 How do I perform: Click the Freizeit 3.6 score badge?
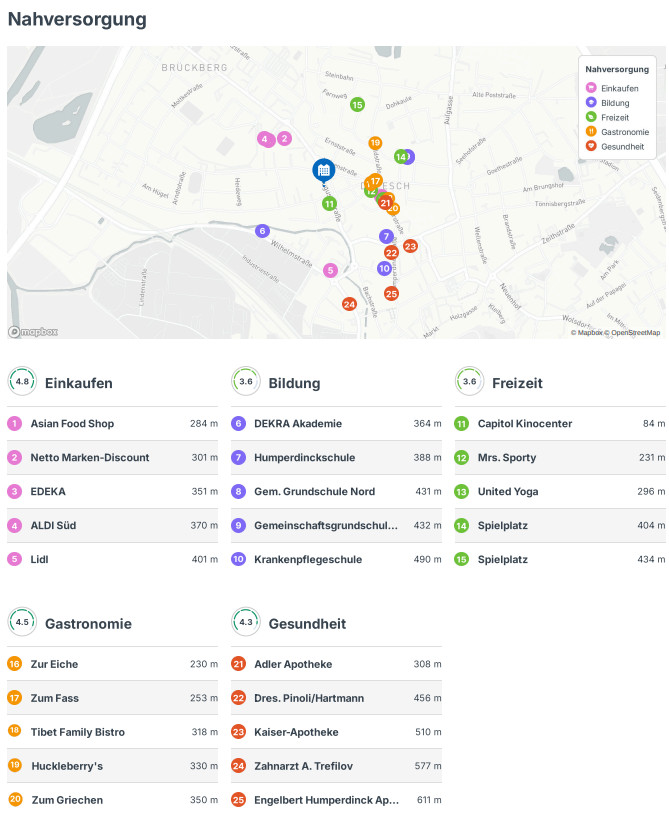[x=470, y=382]
